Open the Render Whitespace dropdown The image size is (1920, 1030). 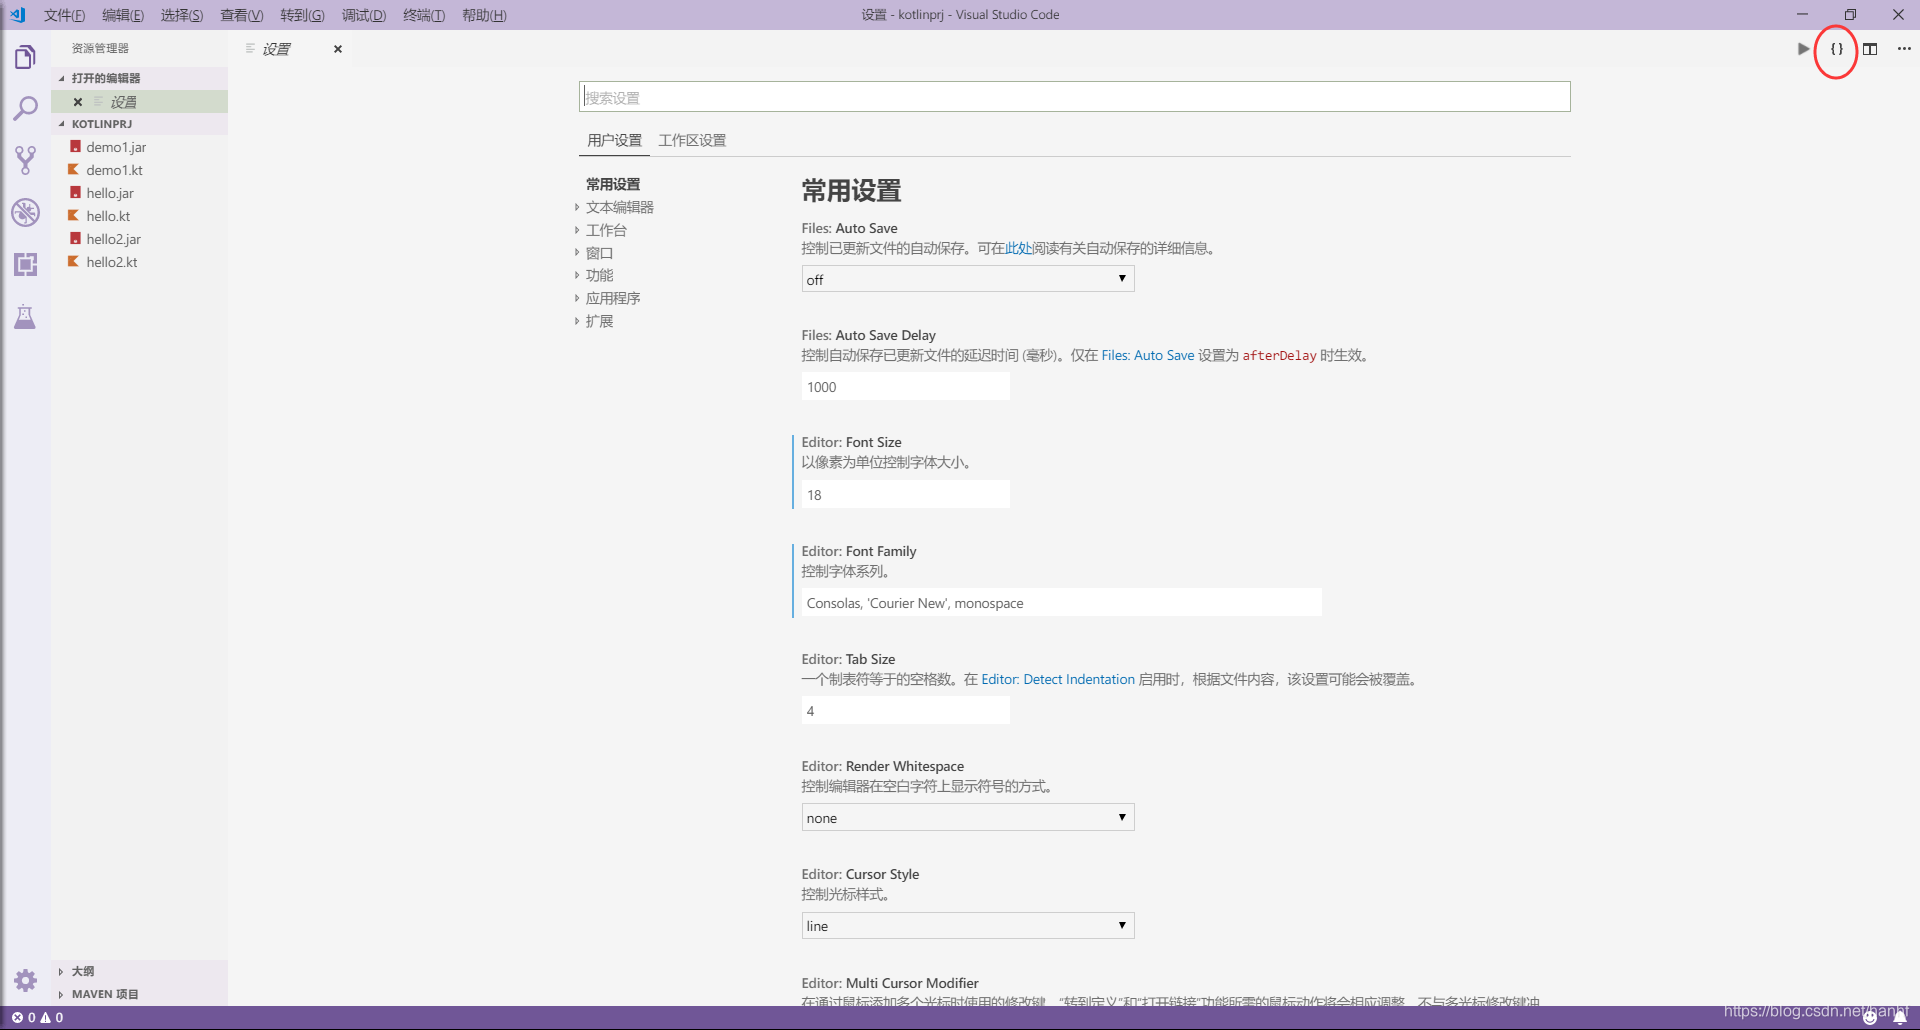click(x=968, y=817)
